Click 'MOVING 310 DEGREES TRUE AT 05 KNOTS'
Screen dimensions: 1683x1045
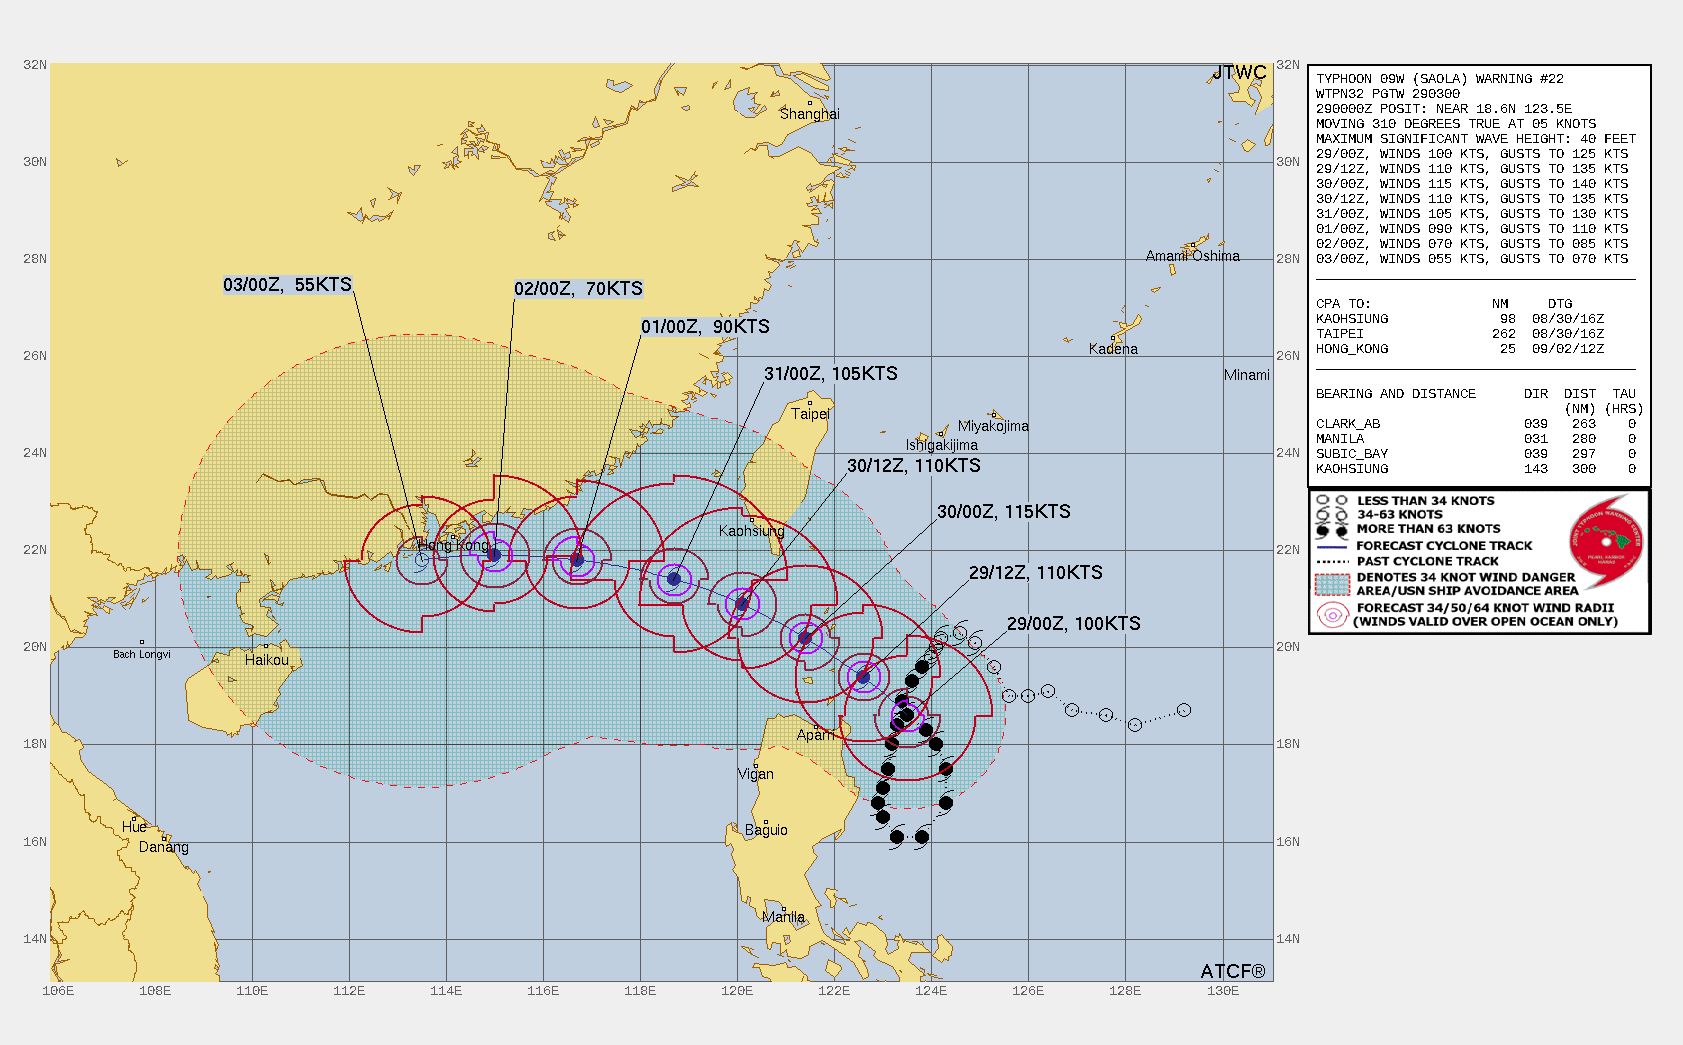pos(1456,124)
